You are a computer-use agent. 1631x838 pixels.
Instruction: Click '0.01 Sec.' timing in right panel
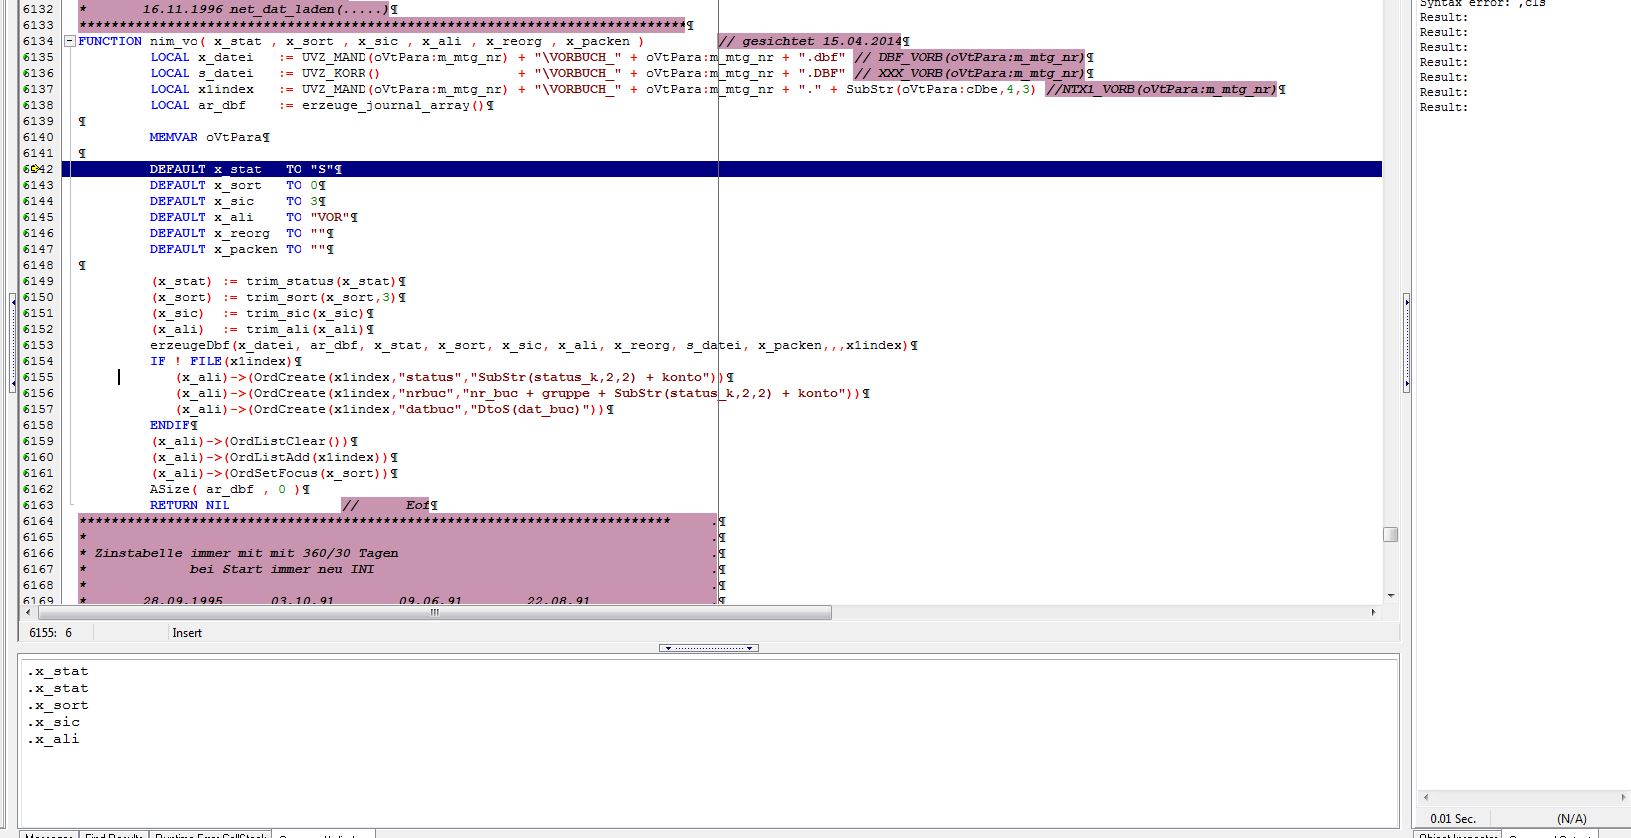click(x=1453, y=818)
